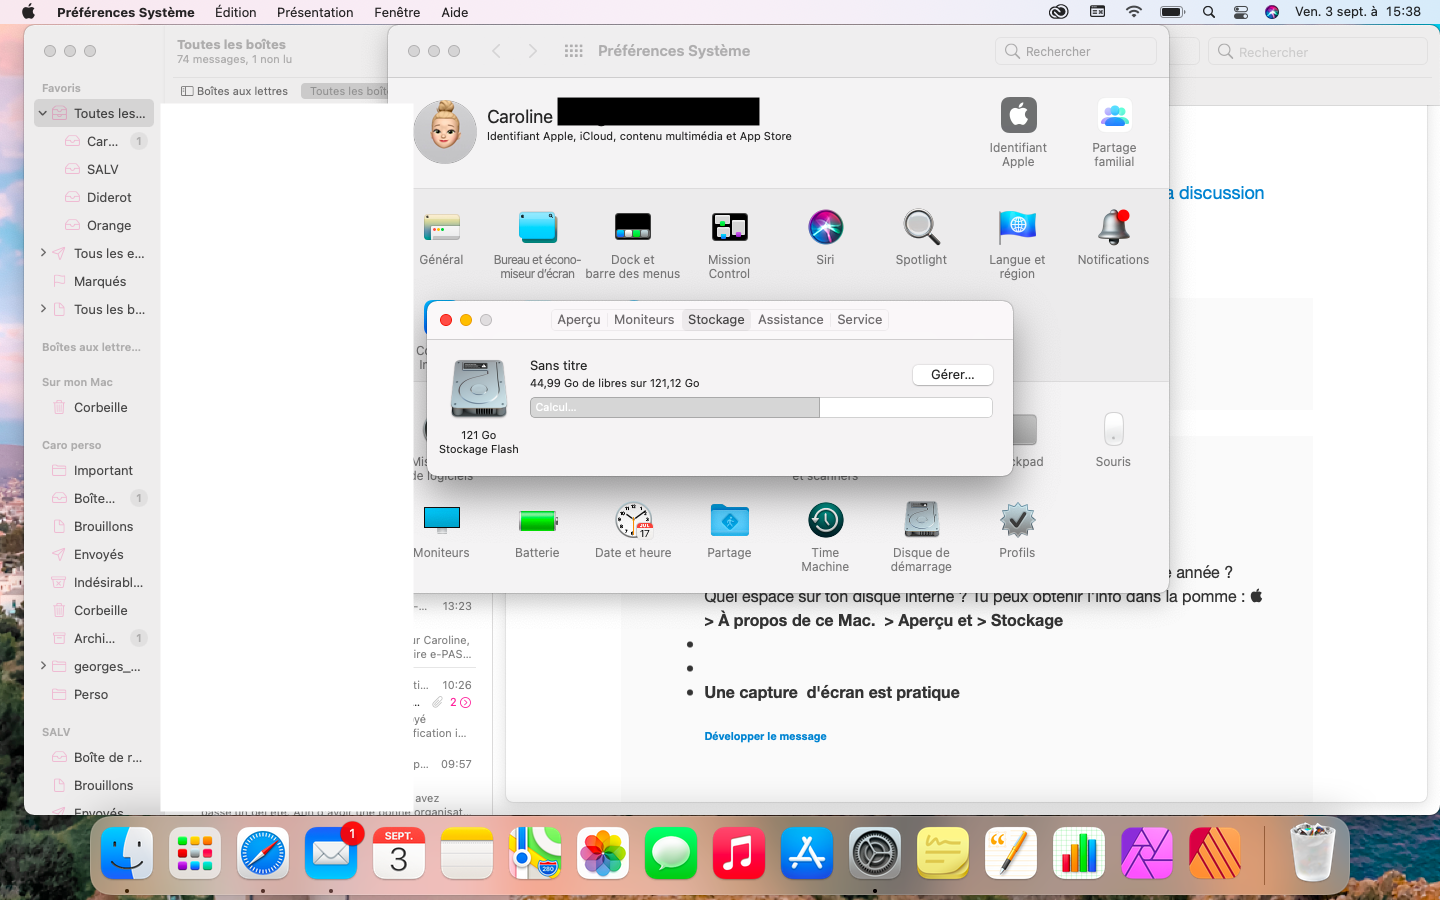Click the Boîtes aux lettres toggle button

[x=235, y=91]
